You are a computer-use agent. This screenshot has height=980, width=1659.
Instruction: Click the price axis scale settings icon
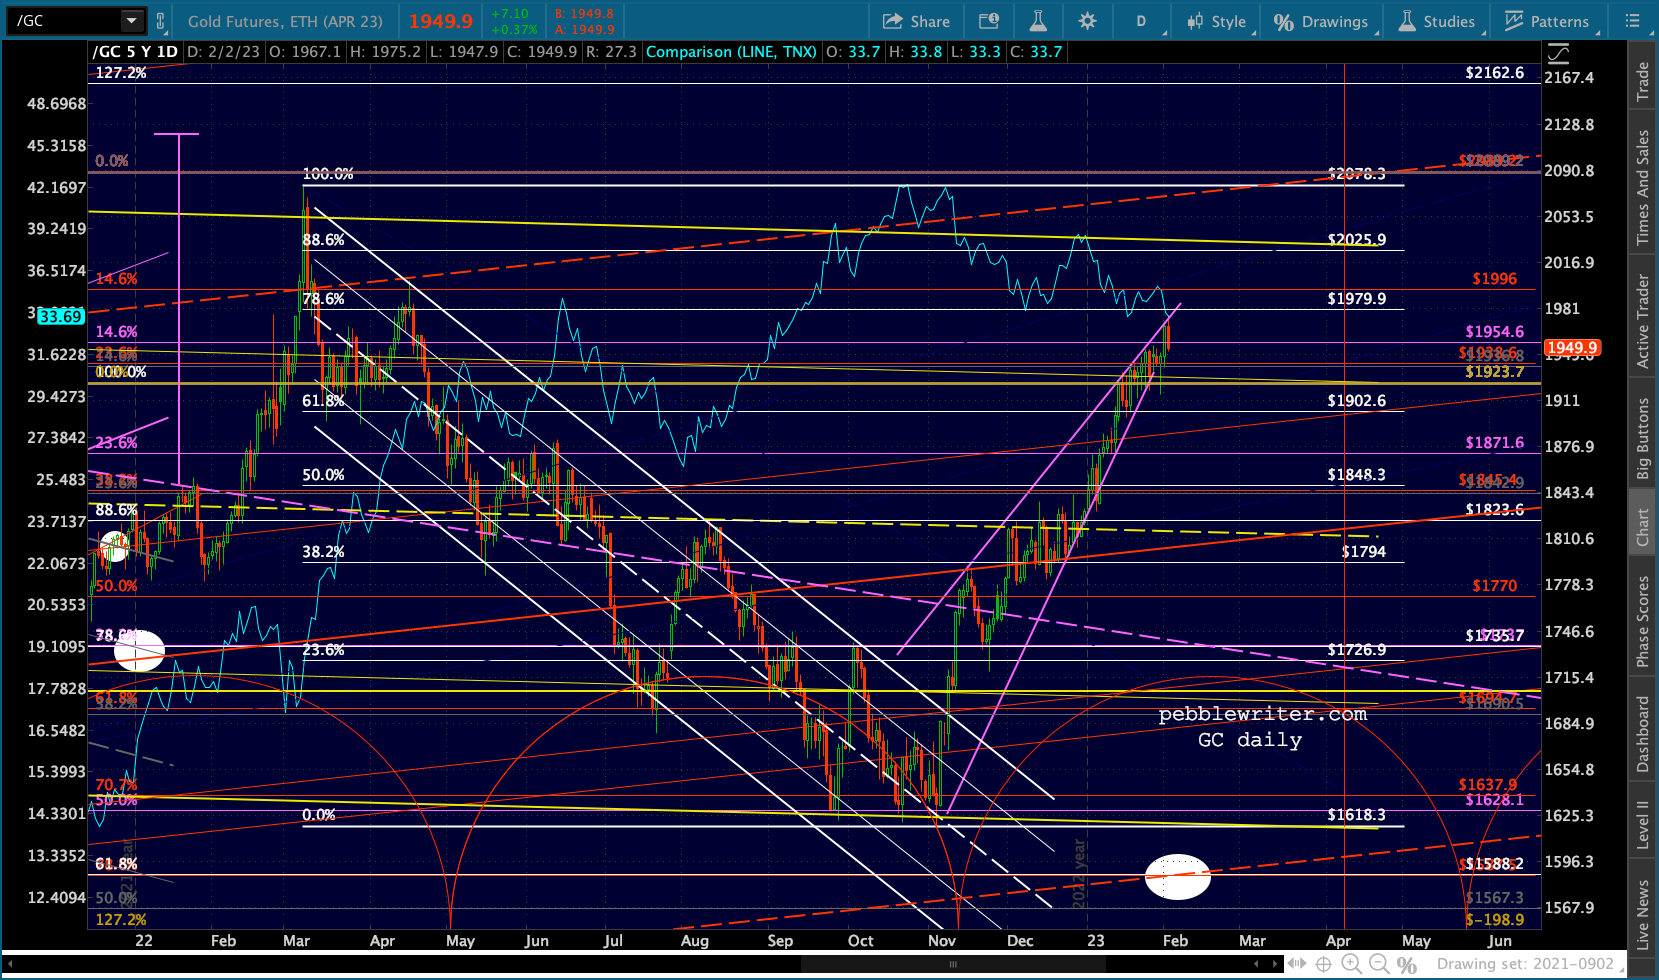1558,53
